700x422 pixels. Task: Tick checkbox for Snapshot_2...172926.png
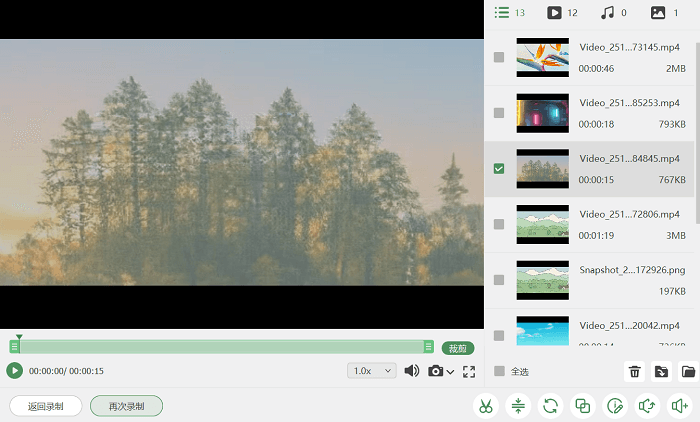coord(499,280)
